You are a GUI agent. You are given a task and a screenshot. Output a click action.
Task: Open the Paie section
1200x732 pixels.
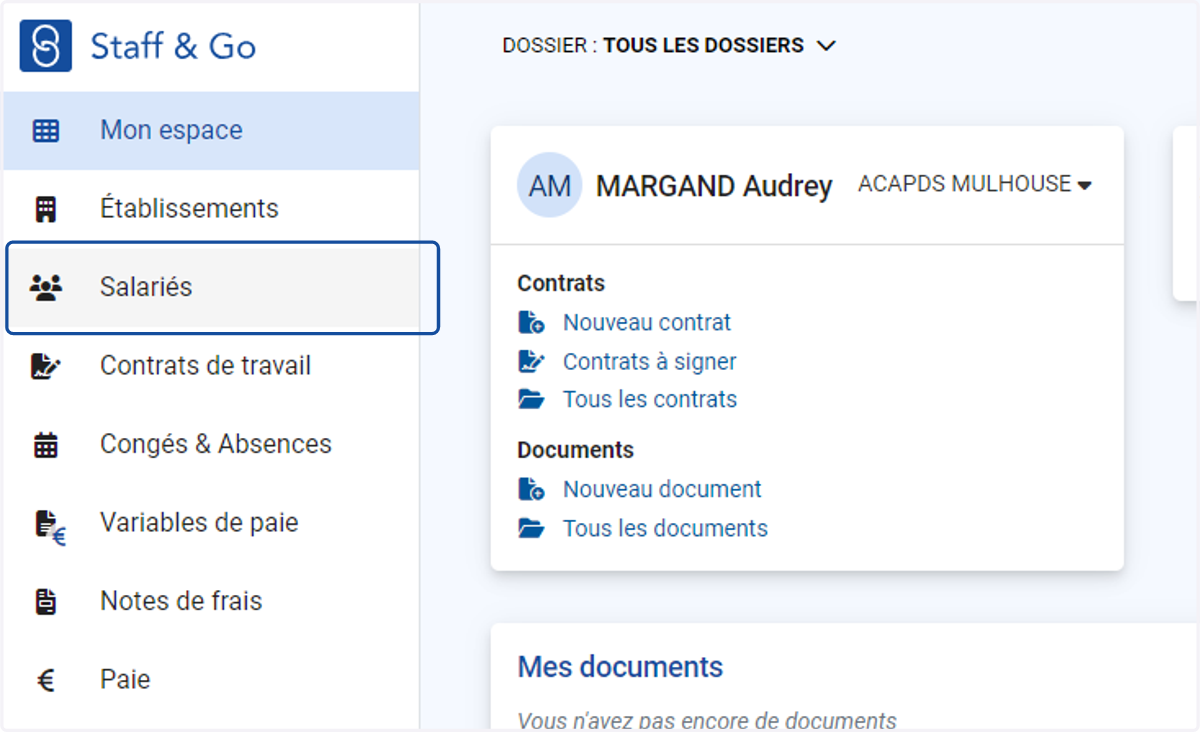pyautogui.click(x=211, y=680)
